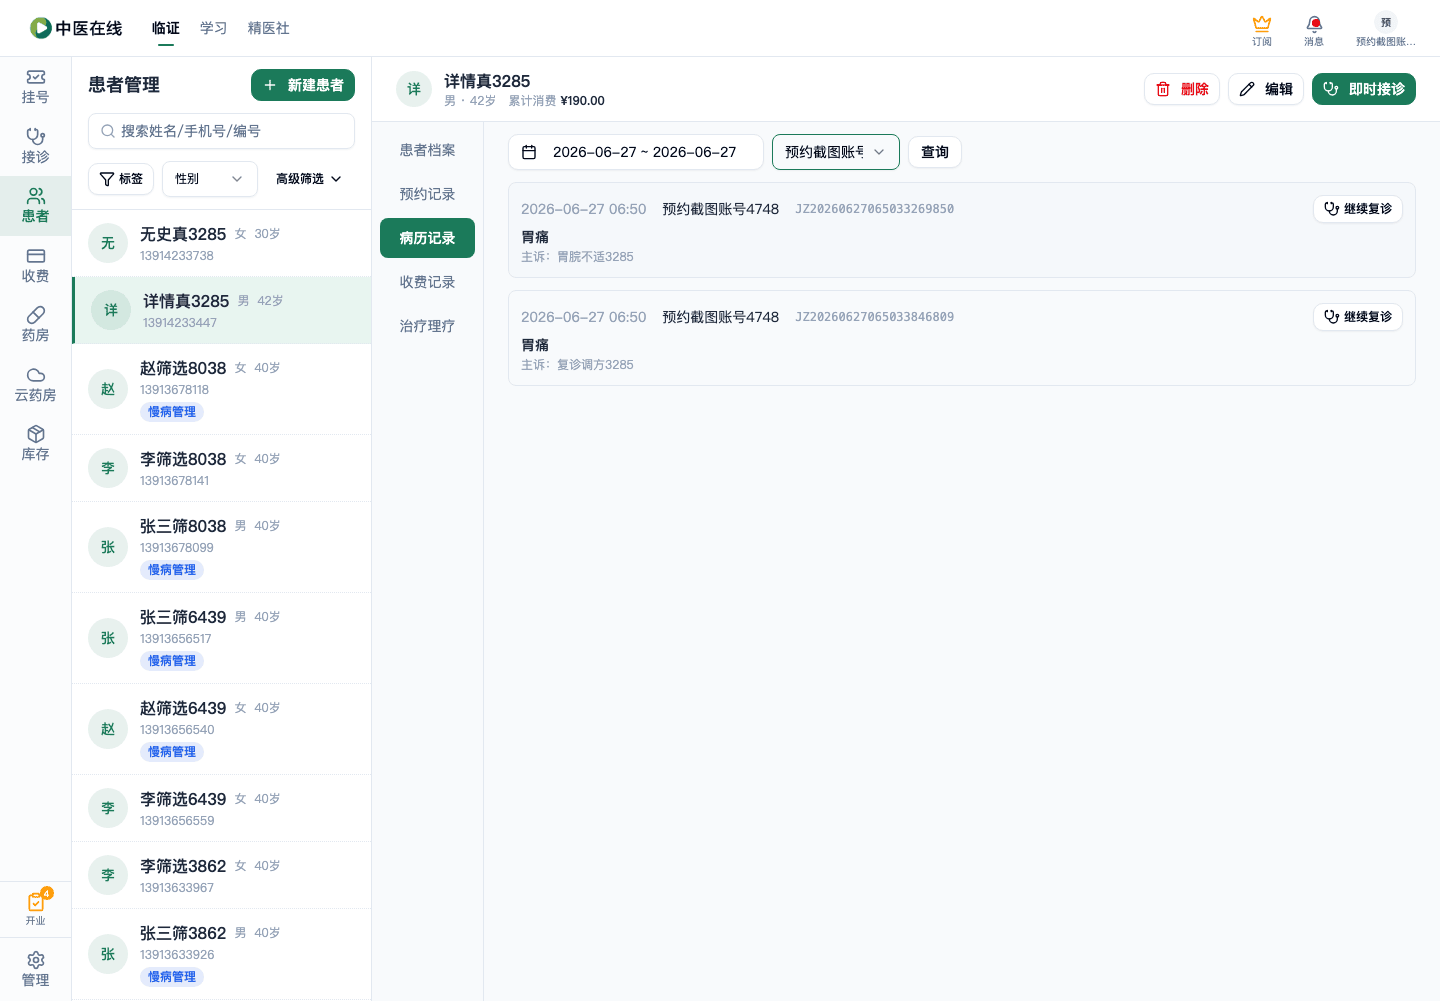Expand 高级筛选 advanced filter
Image resolution: width=1440 pixels, height=1001 pixels.
(x=309, y=179)
